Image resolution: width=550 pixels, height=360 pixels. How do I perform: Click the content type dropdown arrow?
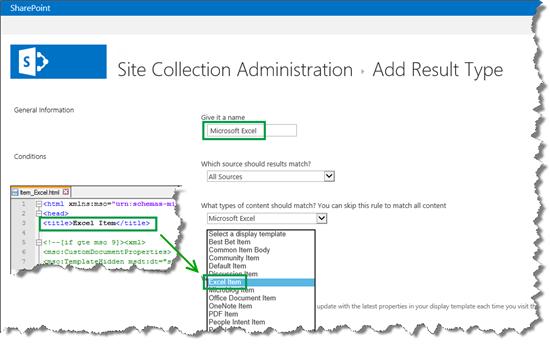point(322,218)
